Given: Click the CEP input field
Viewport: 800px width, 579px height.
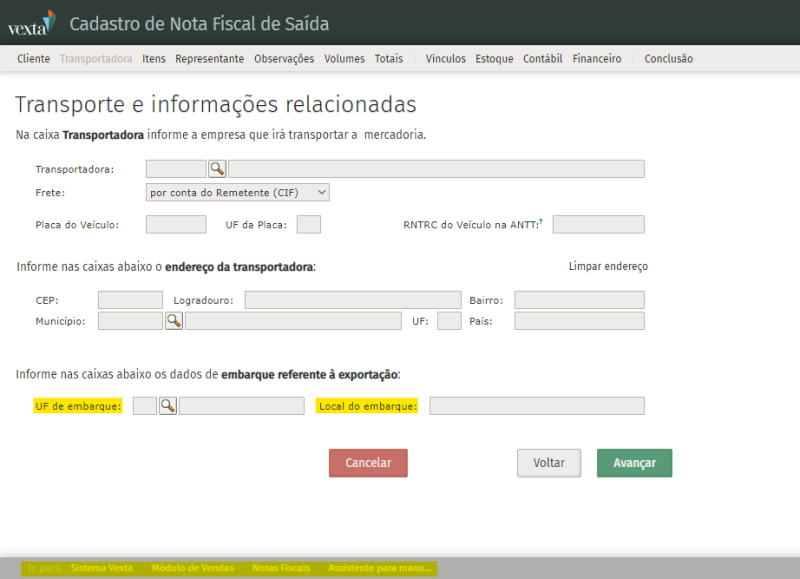Looking at the screenshot, I should (130, 300).
